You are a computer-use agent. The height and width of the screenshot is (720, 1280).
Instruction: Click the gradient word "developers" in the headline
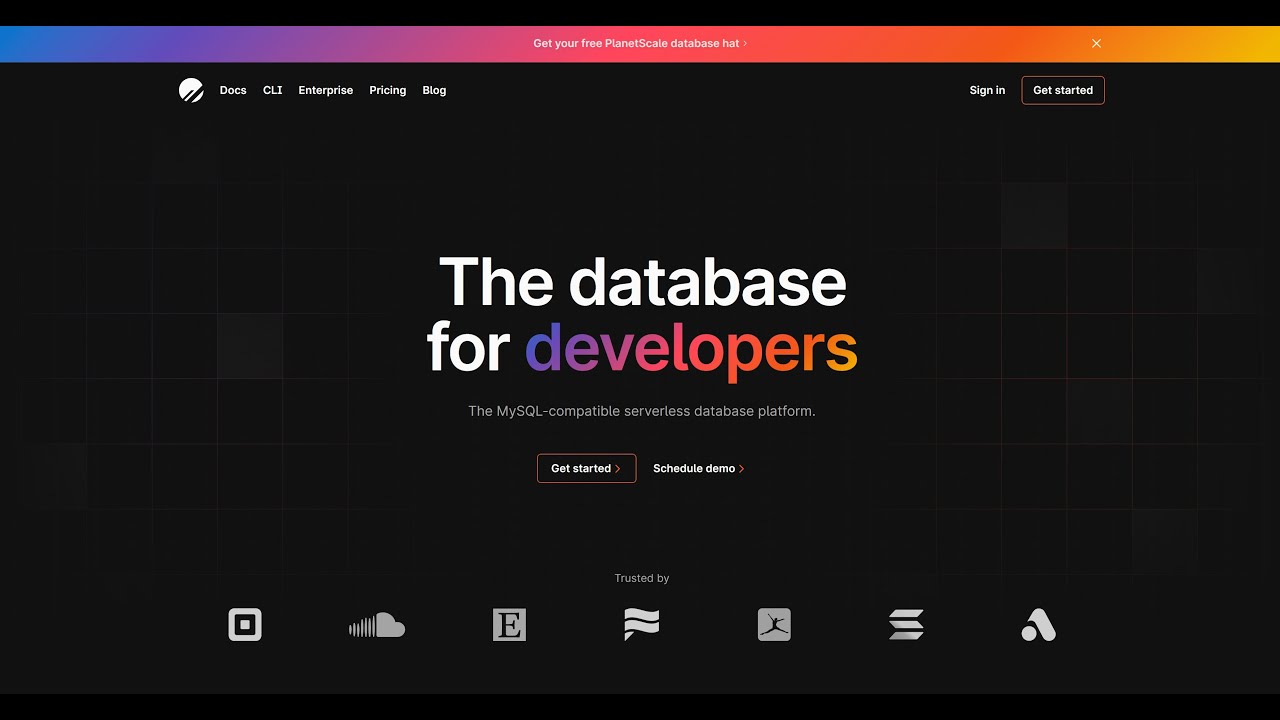coord(691,348)
